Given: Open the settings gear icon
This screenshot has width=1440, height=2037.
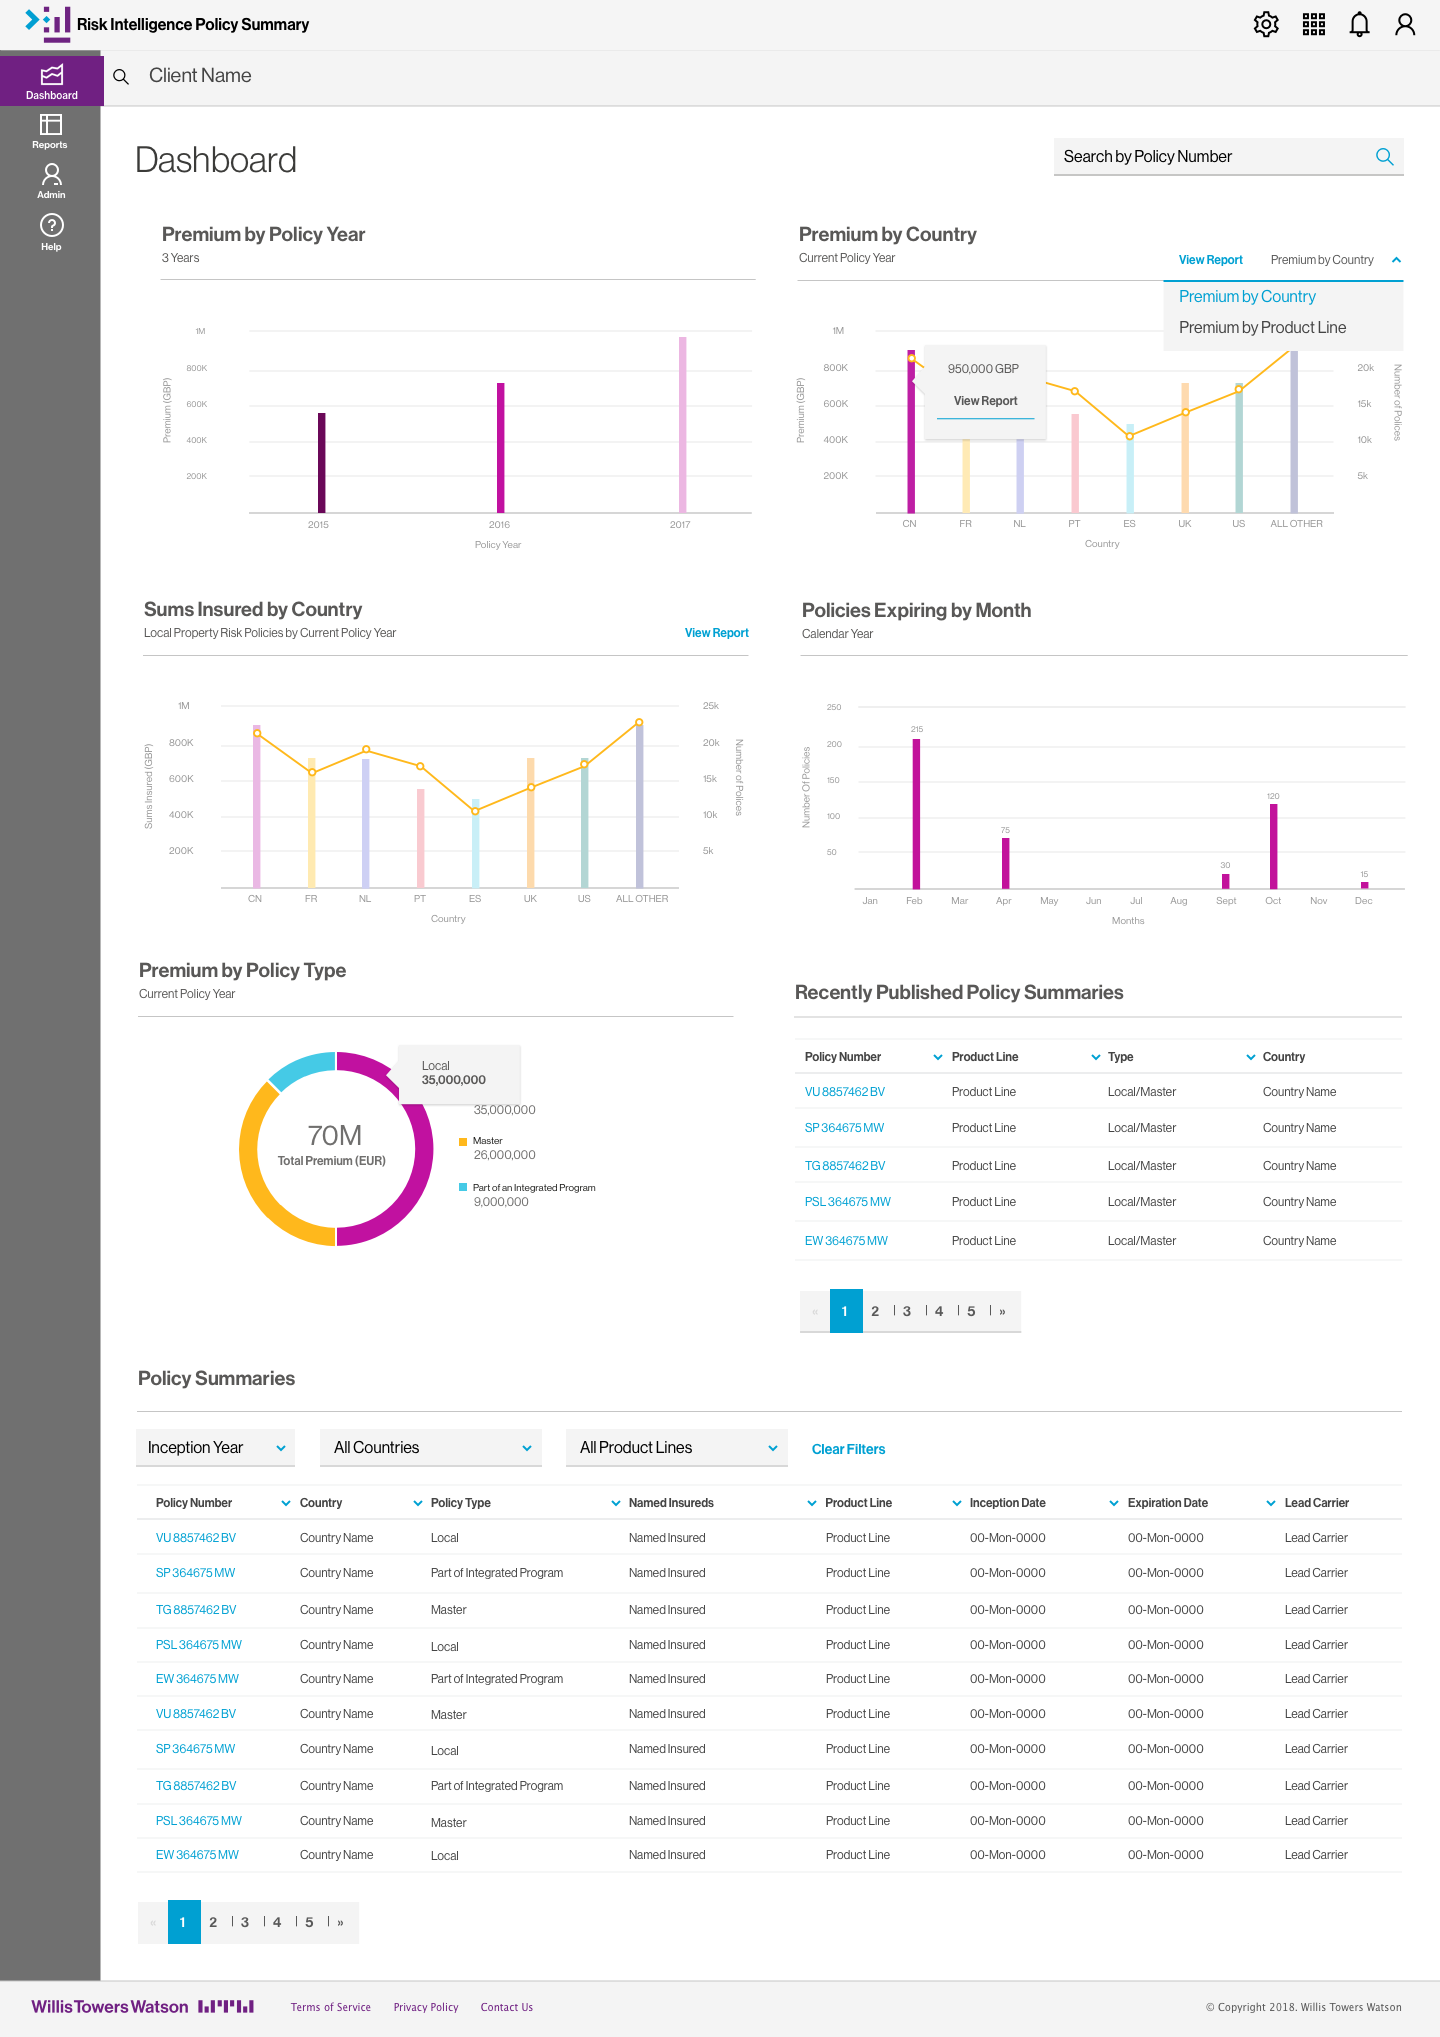Looking at the screenshot, I should click(1266, 24).
